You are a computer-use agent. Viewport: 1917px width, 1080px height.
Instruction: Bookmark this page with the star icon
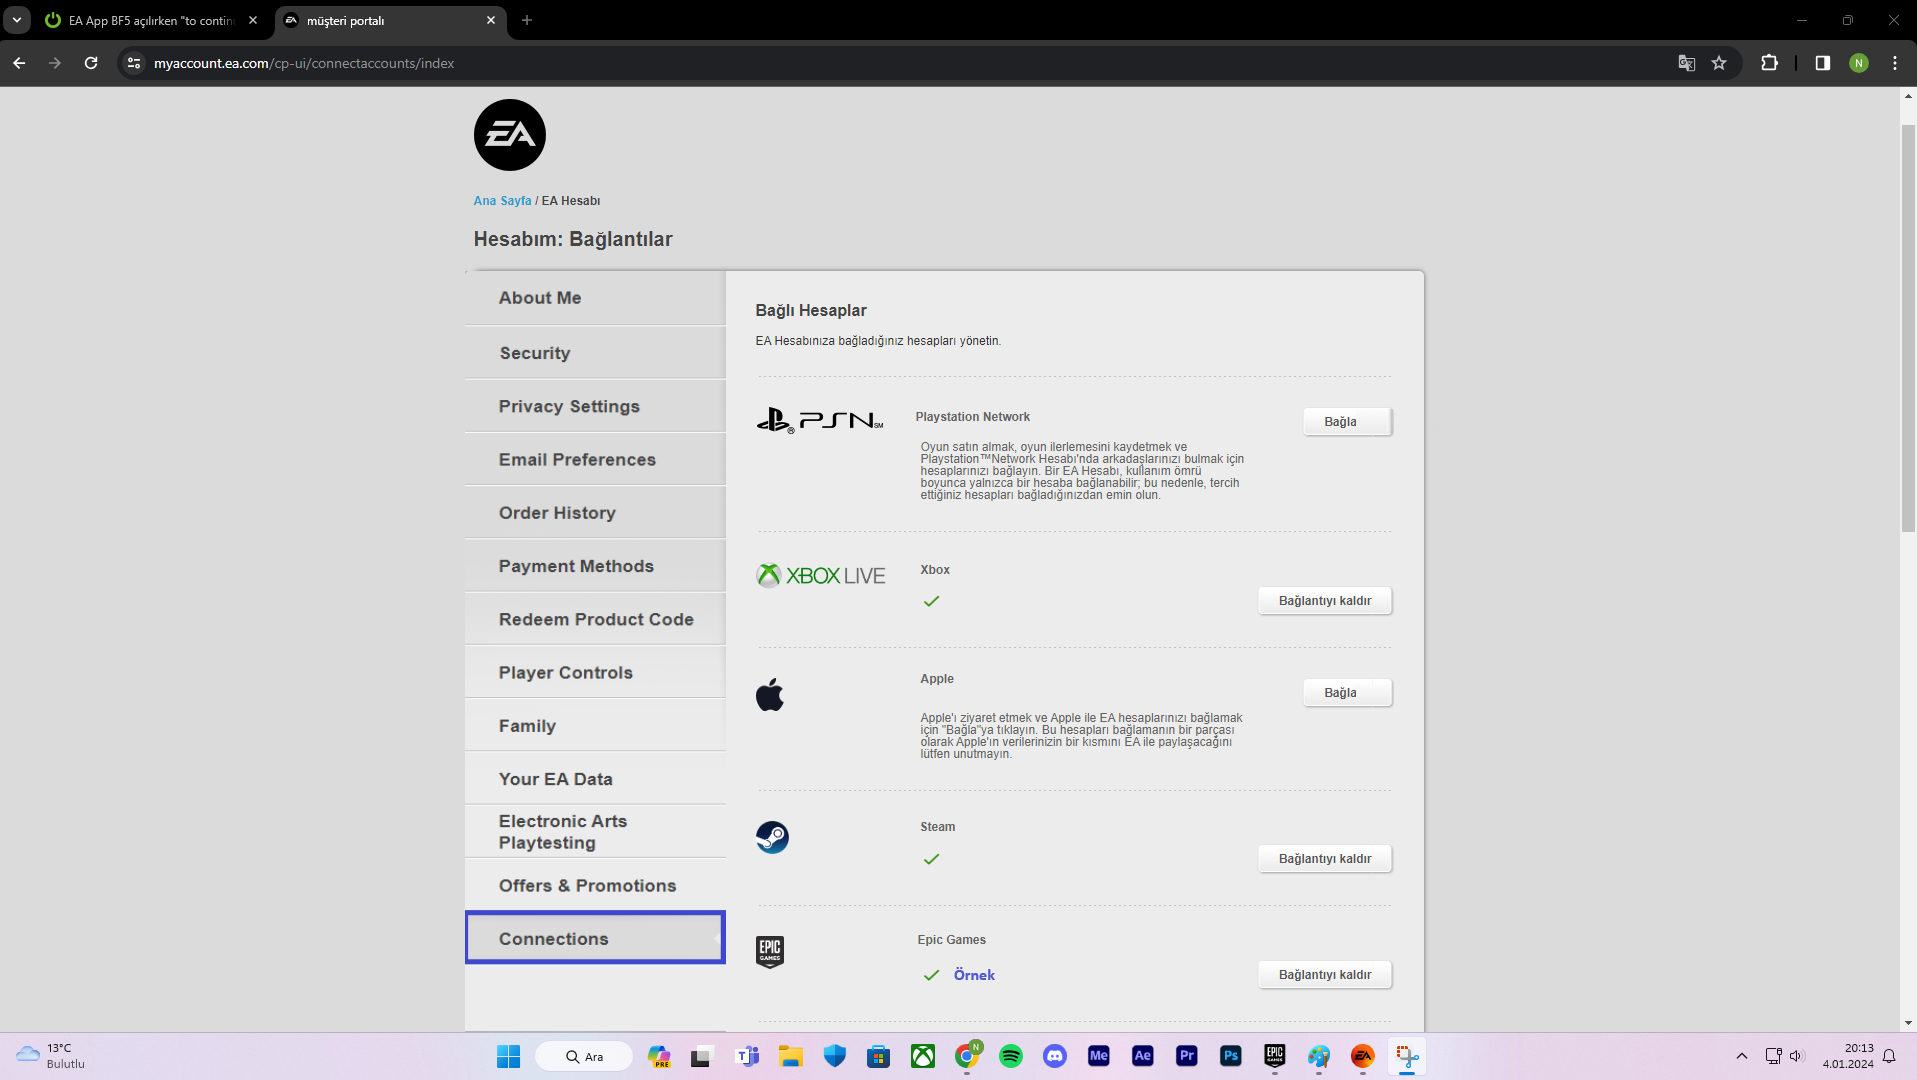pyautogui.click(x=1719, y=63)
